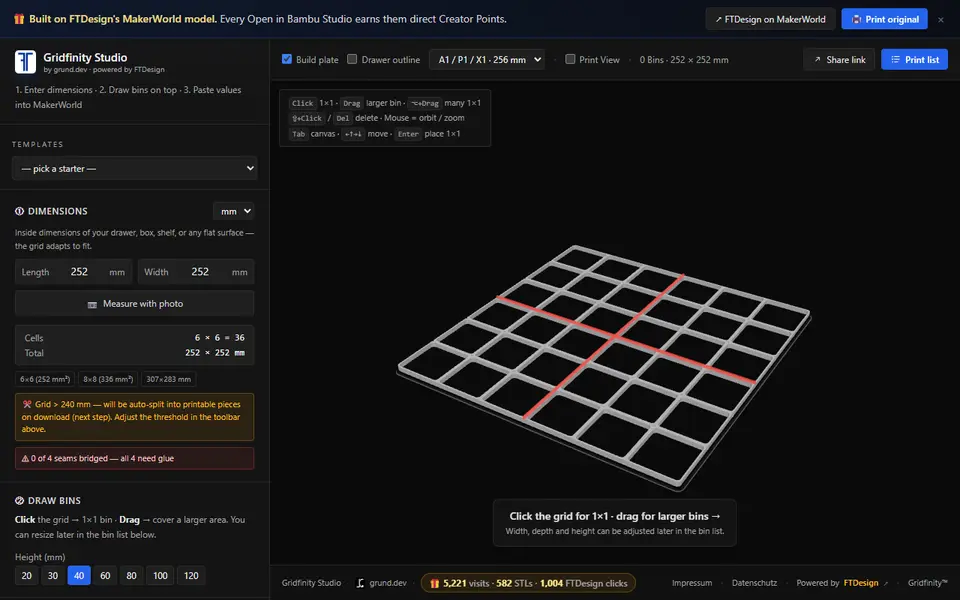Enable the Print View checkbox

pos(570,59)
